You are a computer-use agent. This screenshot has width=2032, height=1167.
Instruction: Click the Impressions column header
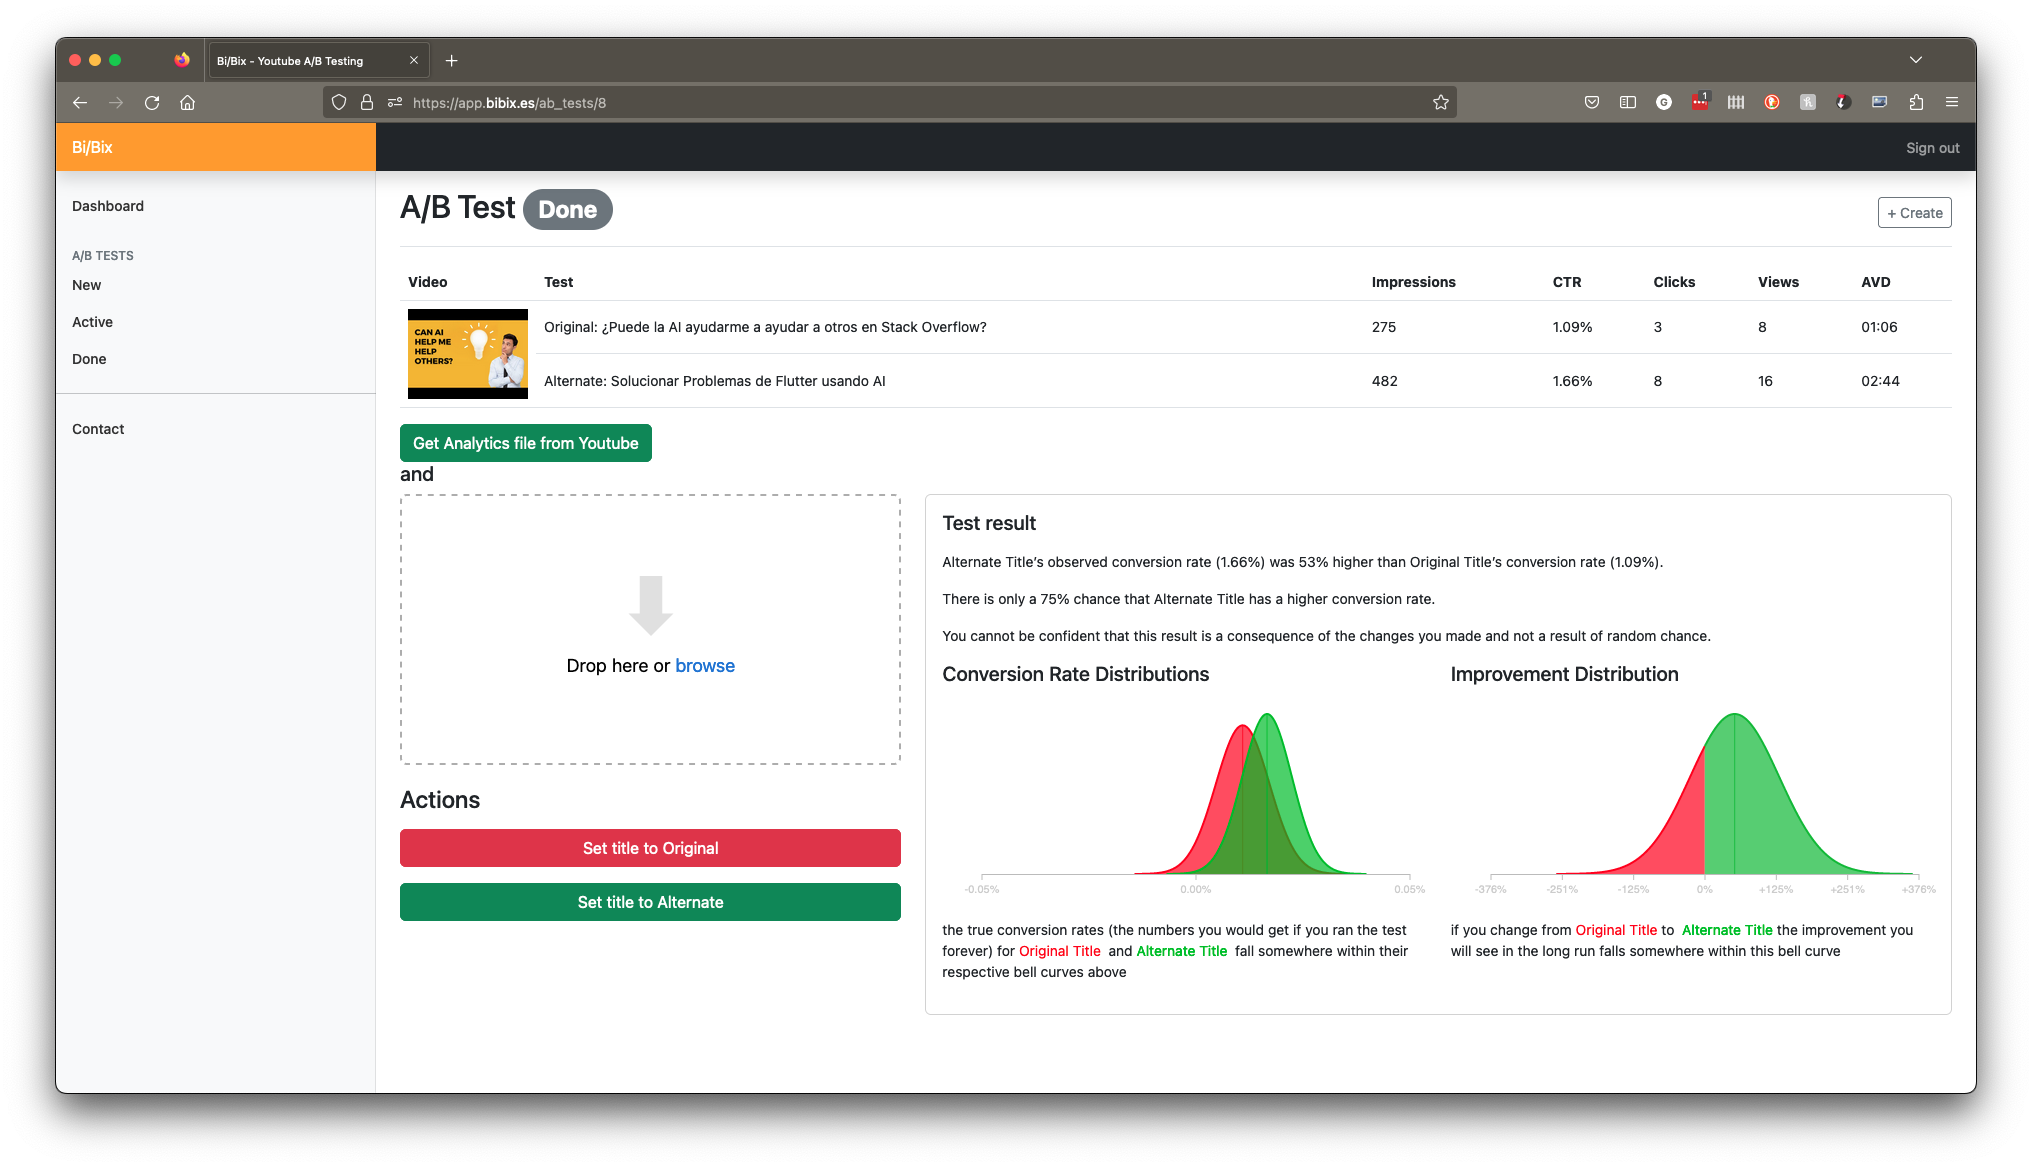1413,282
